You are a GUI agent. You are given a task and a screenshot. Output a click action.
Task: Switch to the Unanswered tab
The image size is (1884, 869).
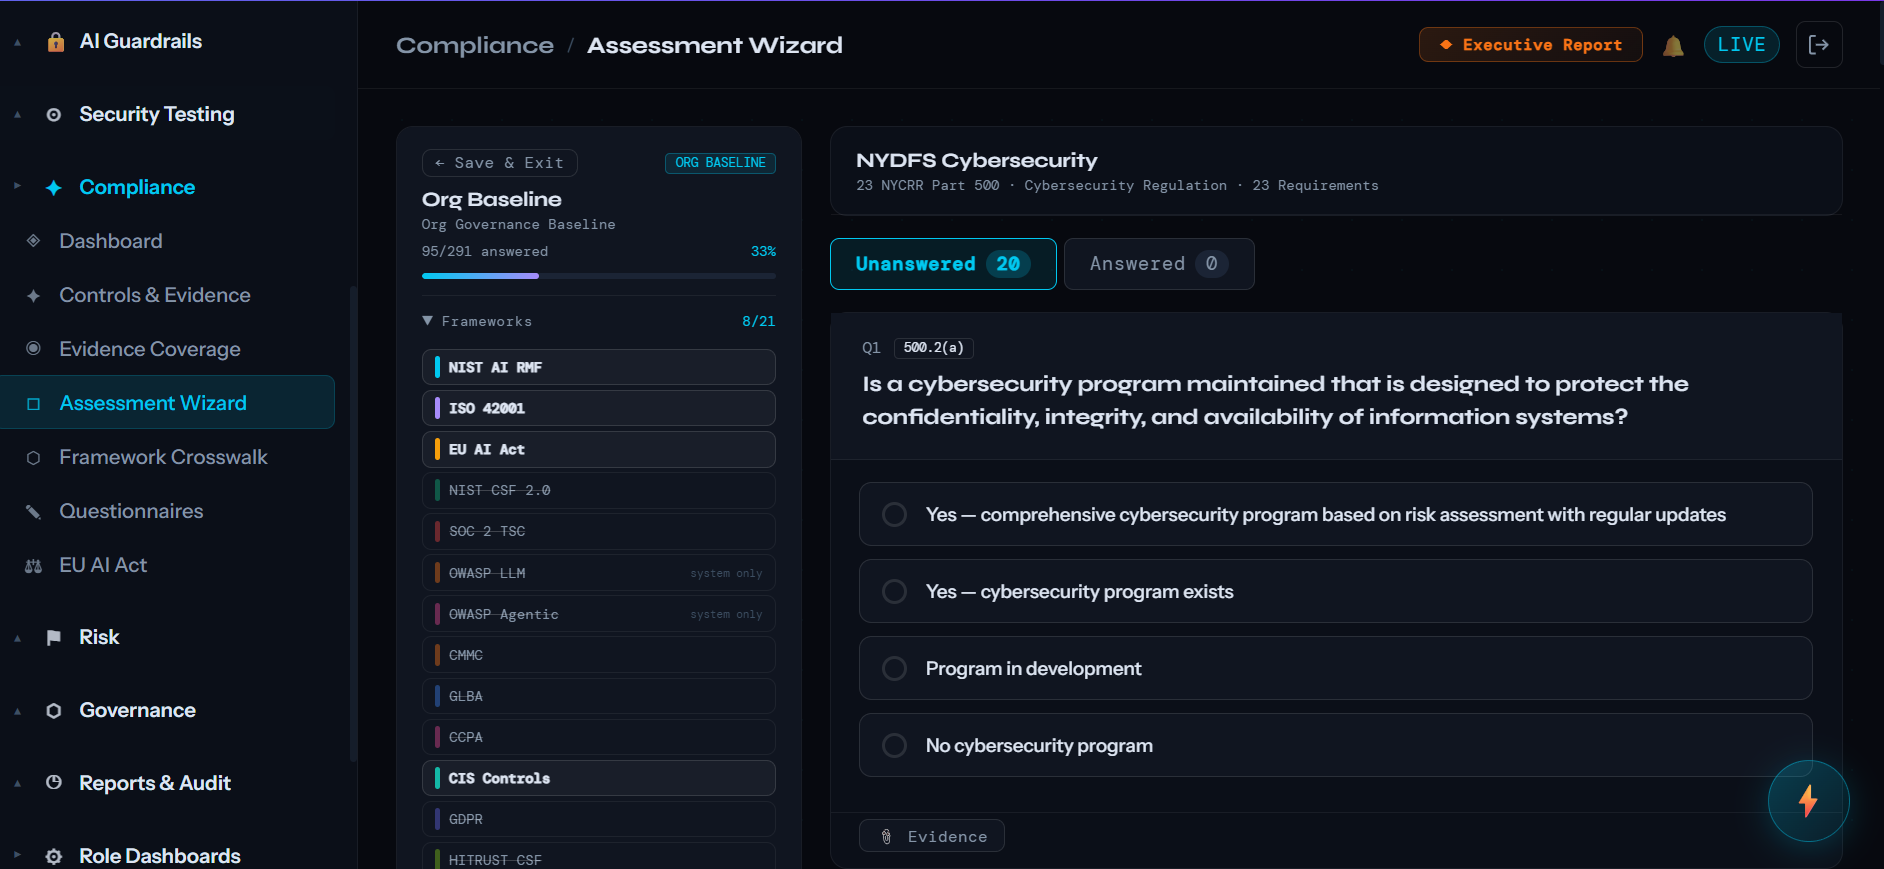pos(943,264)
